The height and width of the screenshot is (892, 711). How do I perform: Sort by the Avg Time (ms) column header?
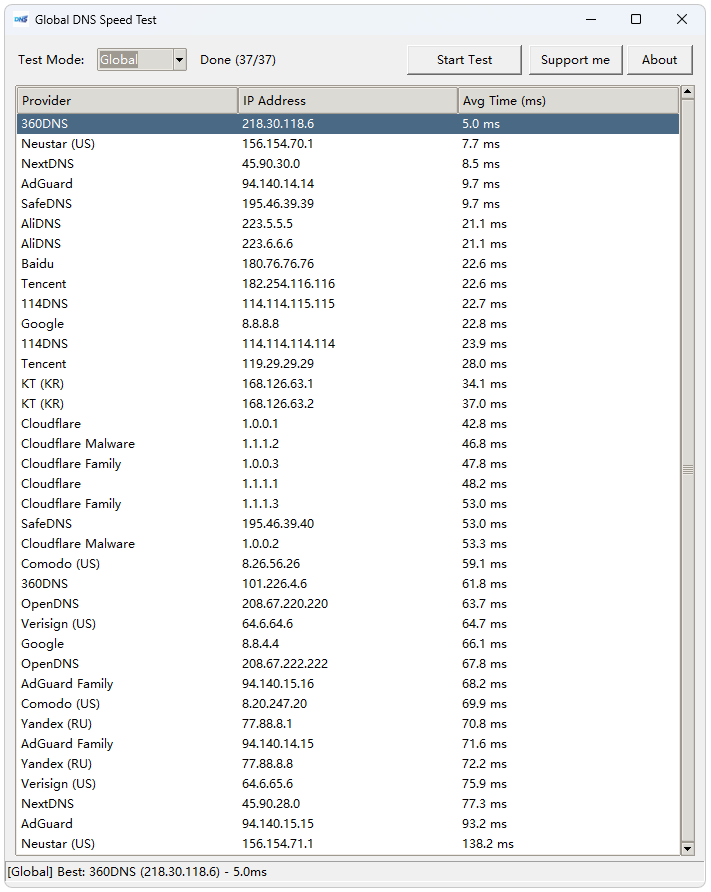click(568, 101)
